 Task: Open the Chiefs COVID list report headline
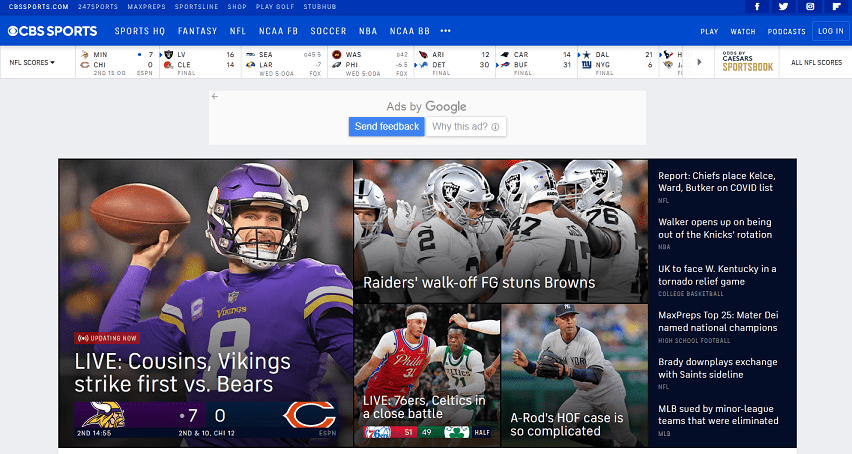click(x=717, y=182)
